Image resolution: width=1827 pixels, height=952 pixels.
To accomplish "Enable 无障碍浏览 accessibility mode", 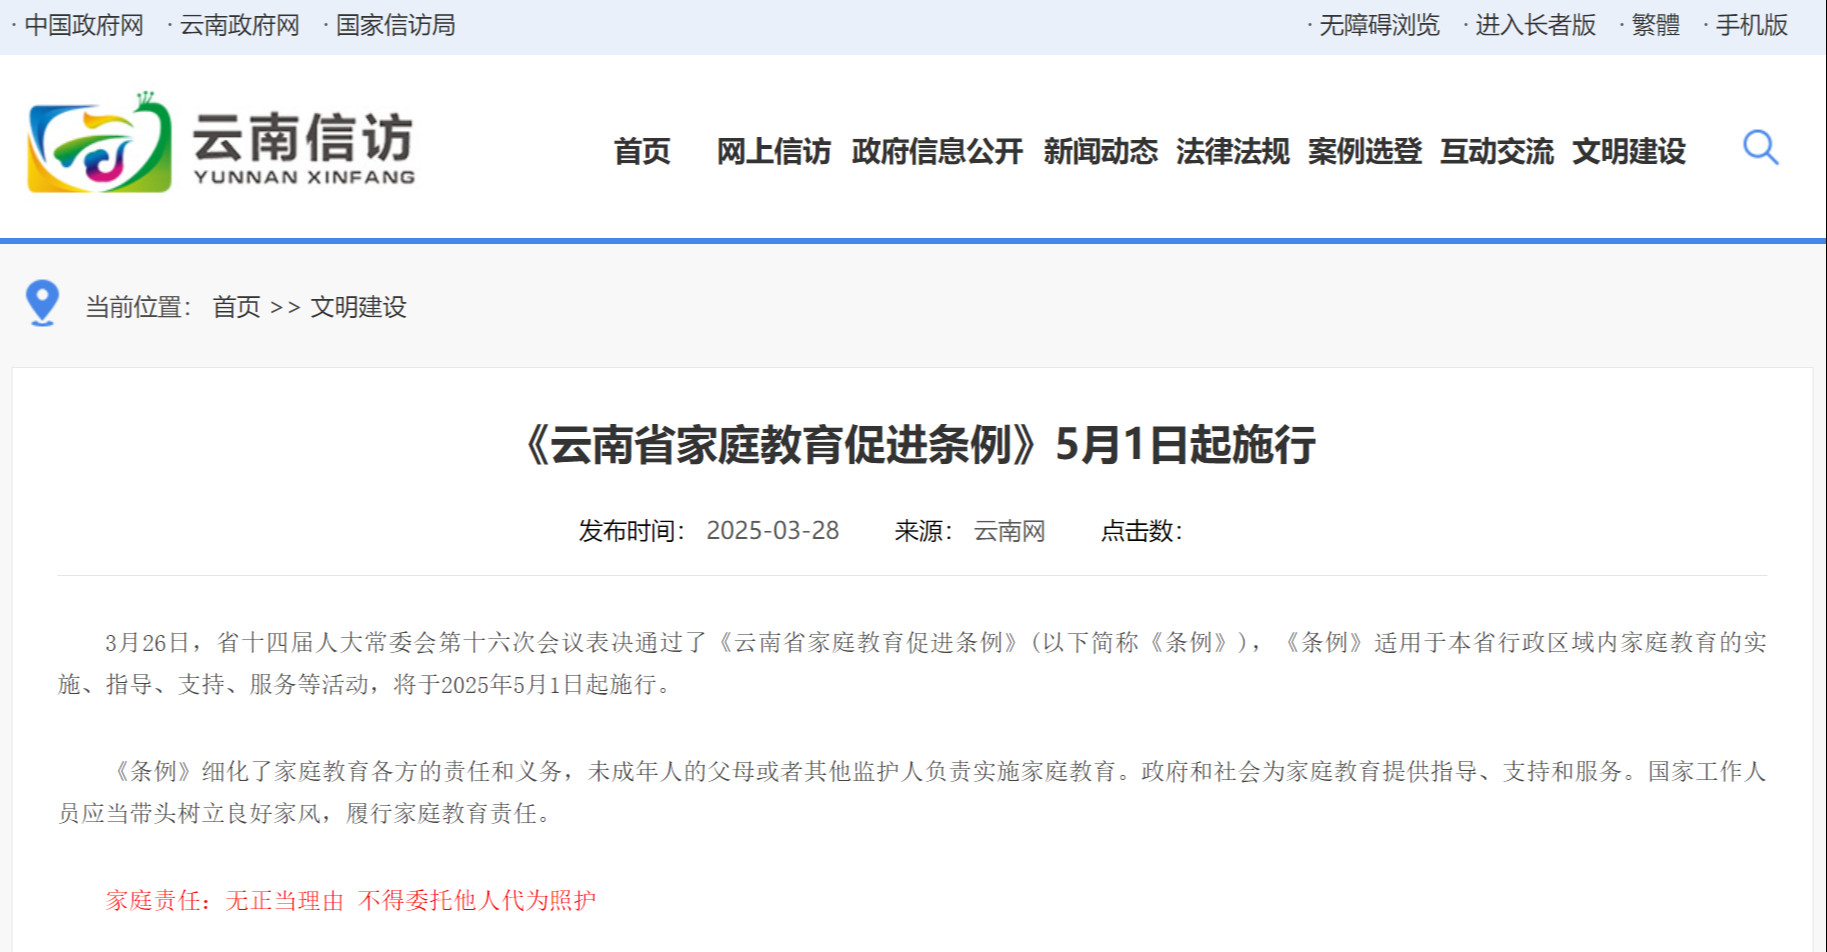I will tap(1379, 25).
